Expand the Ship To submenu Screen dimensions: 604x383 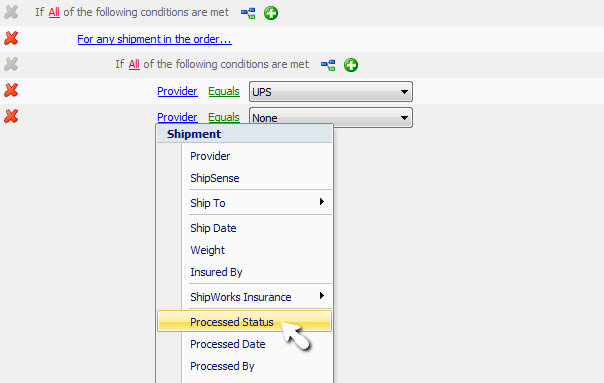pyautogui.click(x=245, y=203)
